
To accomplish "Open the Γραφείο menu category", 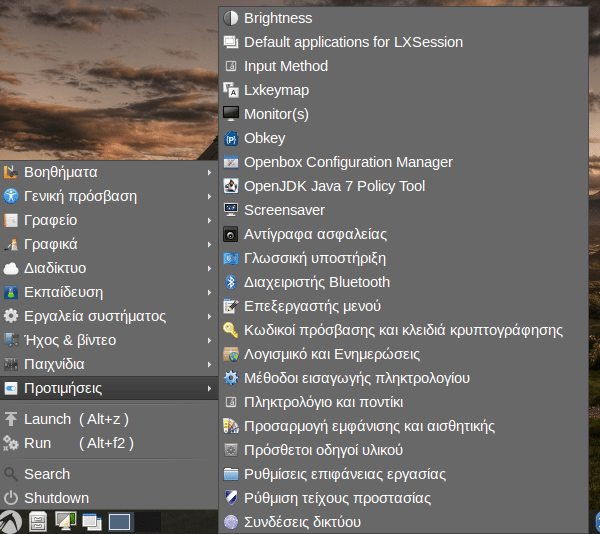I will coord(109,220).
